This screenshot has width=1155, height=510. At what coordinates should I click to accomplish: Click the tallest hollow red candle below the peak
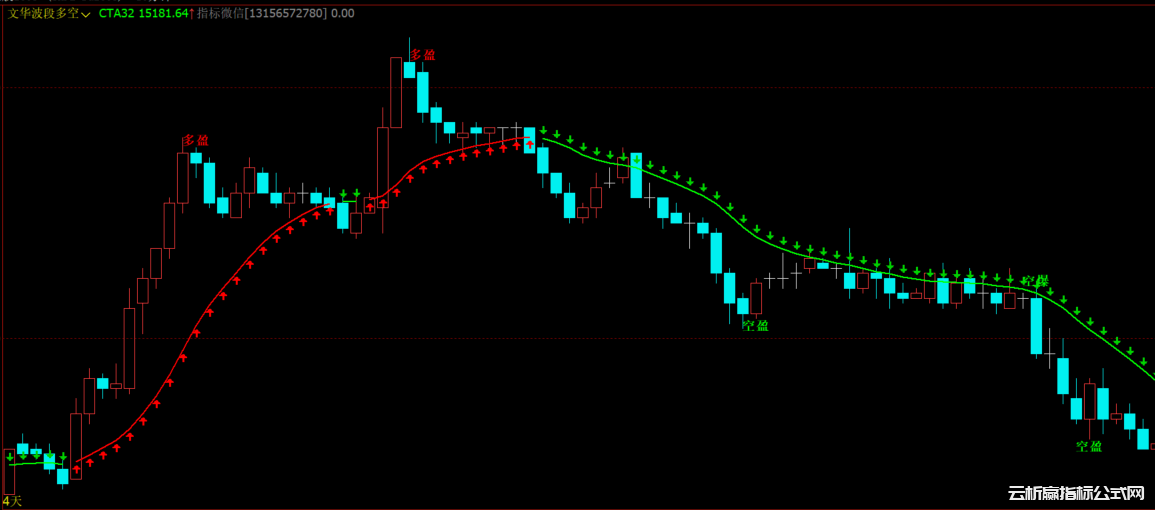point(396,92)
